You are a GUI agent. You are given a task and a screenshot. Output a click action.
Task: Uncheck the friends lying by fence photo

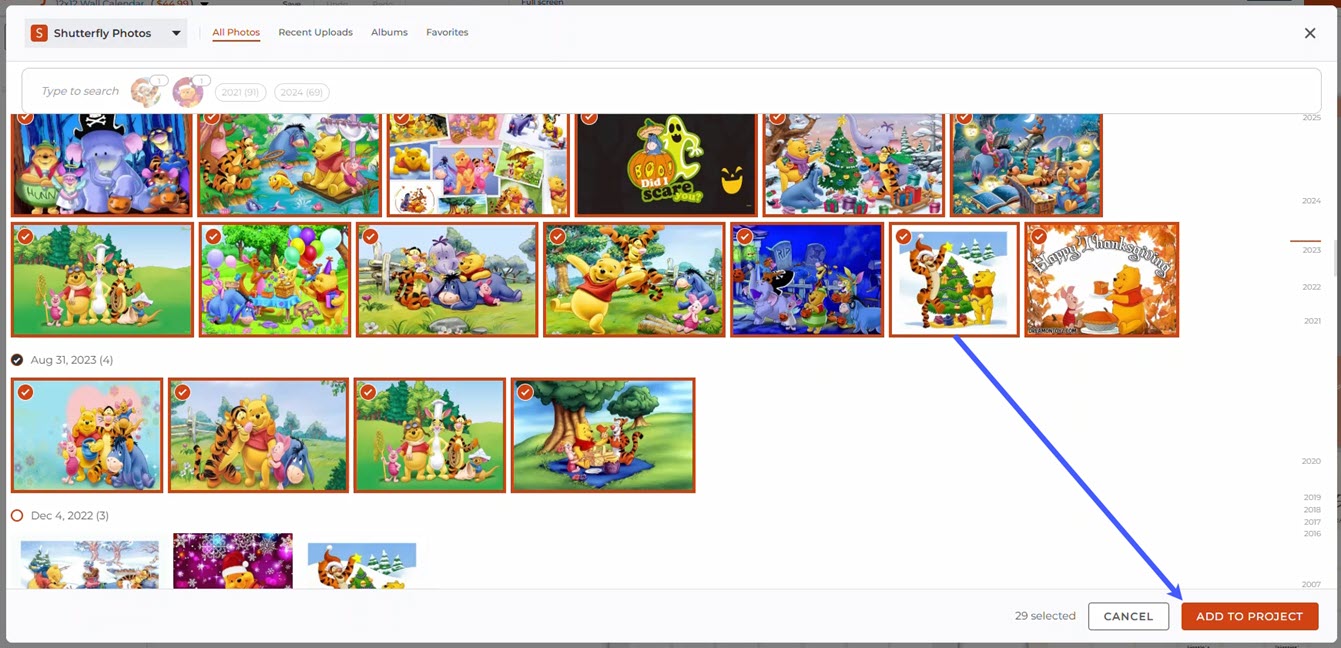(x=370, y=237)
